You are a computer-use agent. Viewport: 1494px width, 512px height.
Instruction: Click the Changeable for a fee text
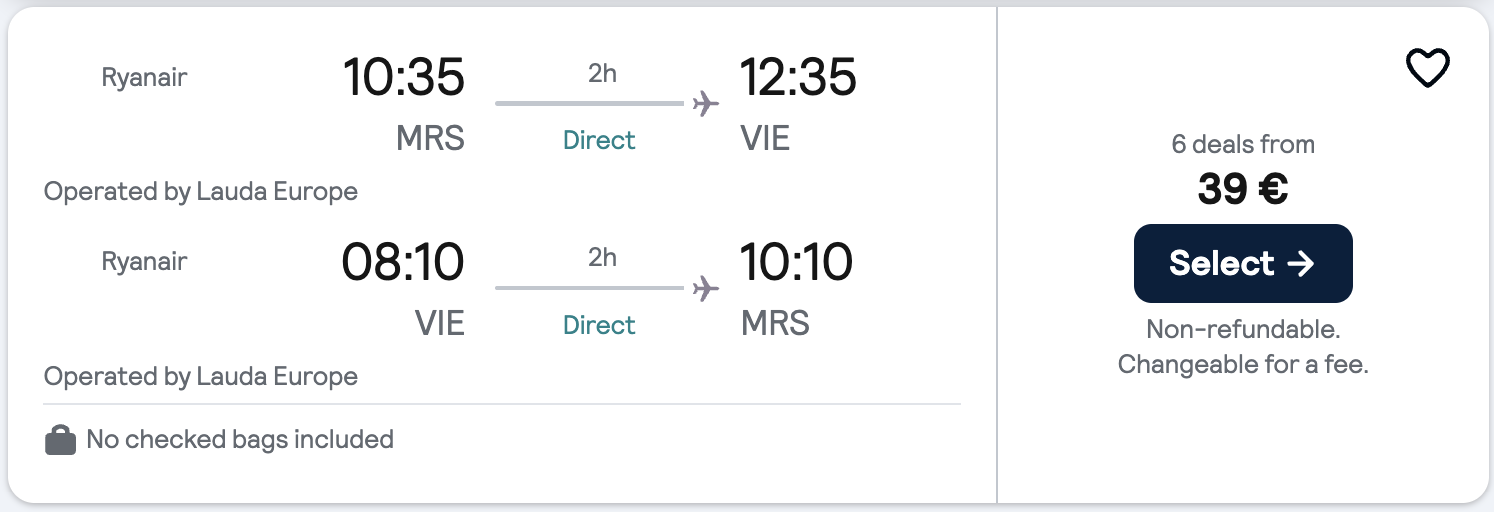coord(1242,364)
